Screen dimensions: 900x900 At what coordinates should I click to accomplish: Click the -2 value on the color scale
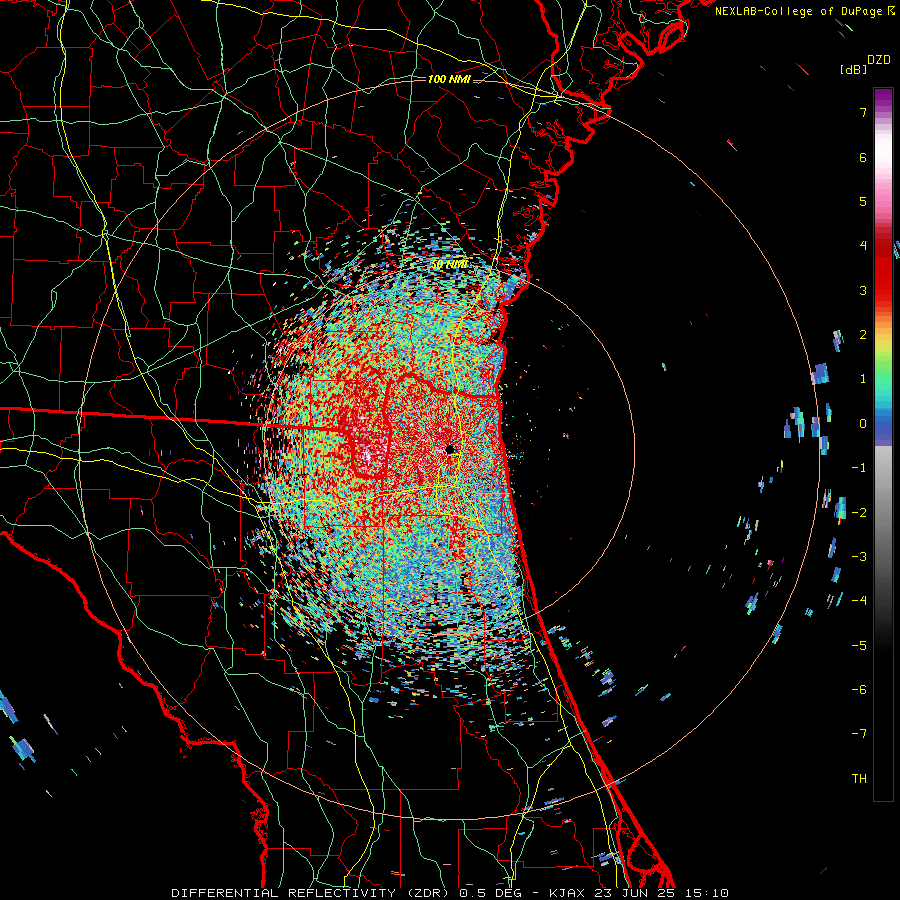coord(859,513)
